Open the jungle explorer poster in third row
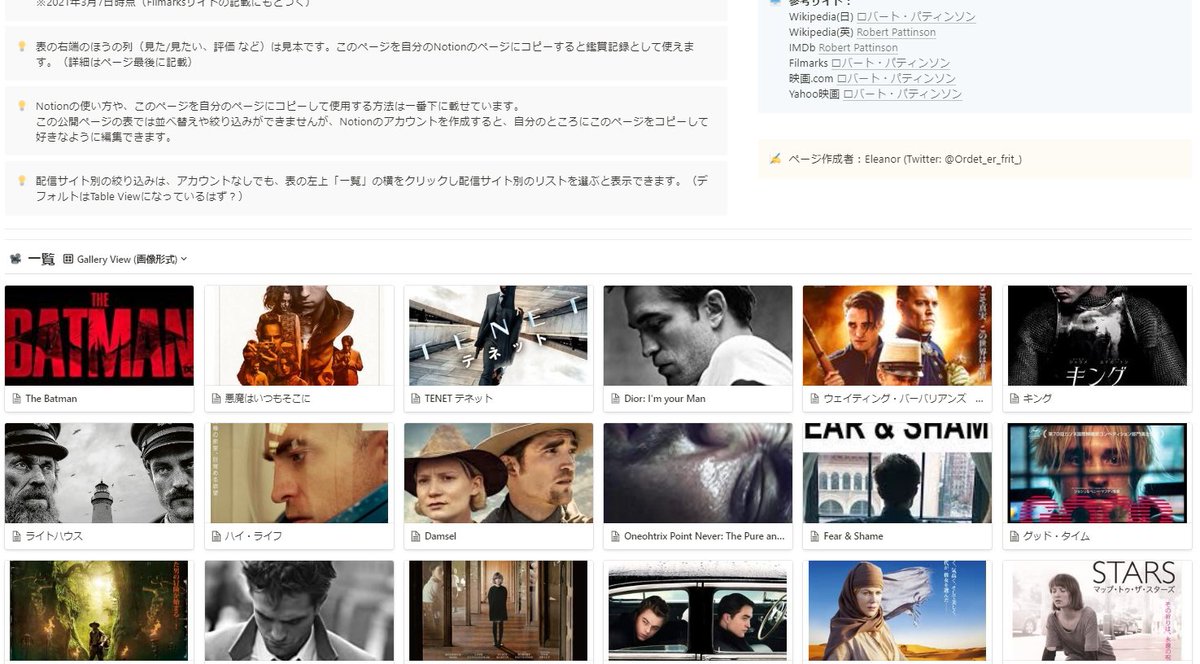Image resolution: width=1200 pixels, height=664 pixels. [x=99, y=611]
